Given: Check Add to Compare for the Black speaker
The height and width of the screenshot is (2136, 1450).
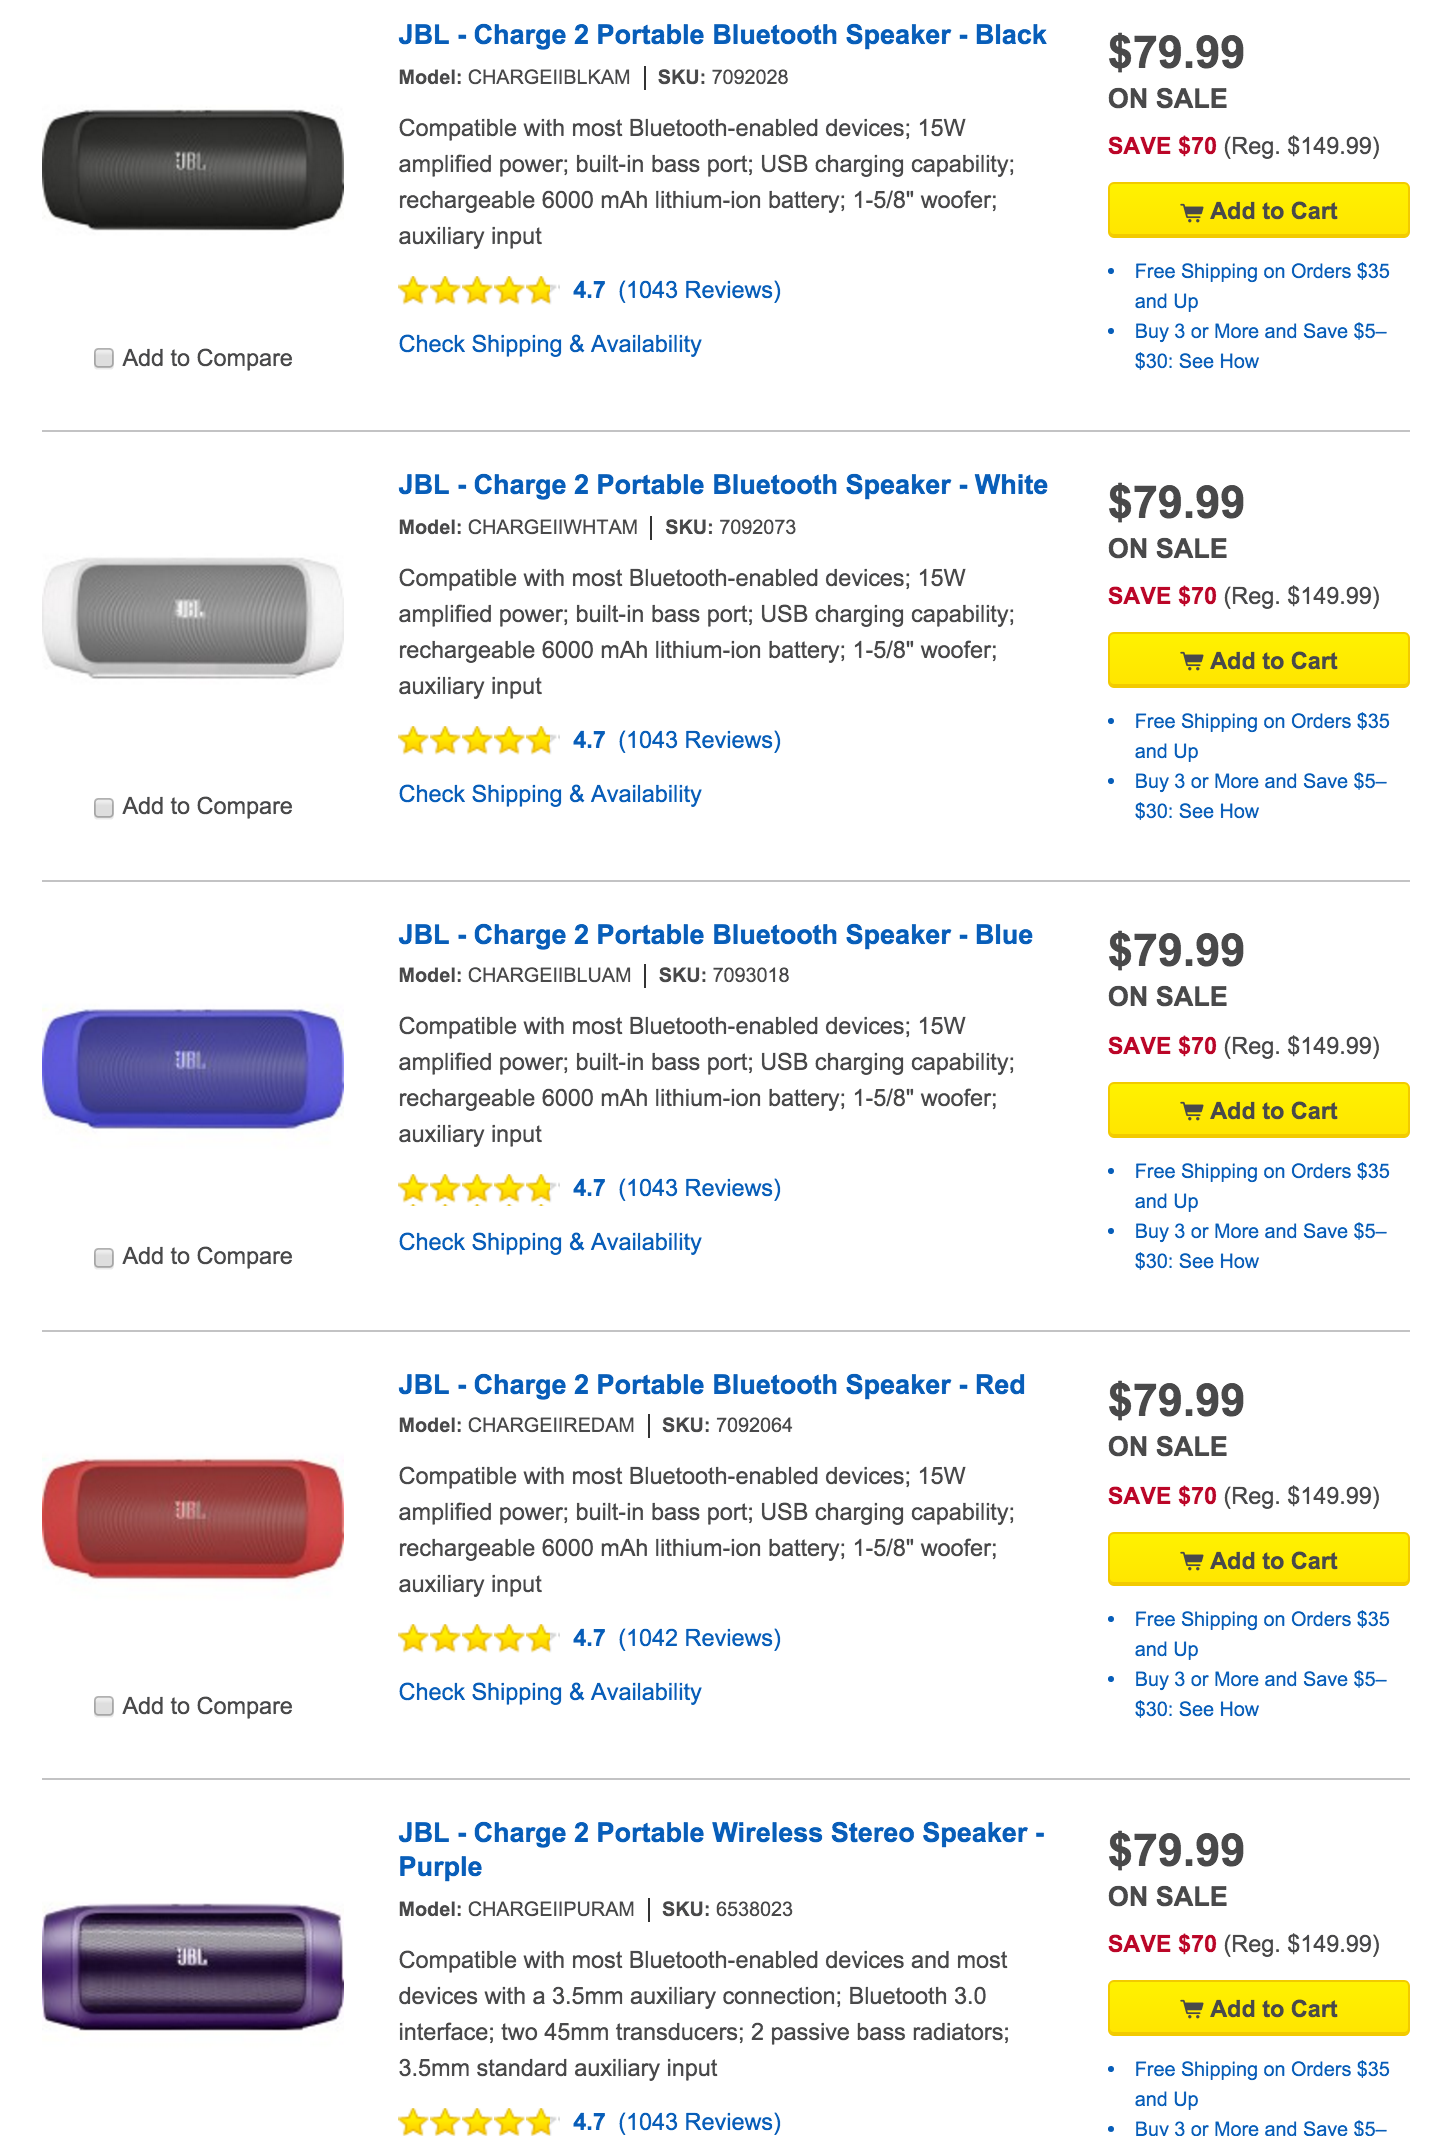Looking at the screenshot, I should point(104,358).
